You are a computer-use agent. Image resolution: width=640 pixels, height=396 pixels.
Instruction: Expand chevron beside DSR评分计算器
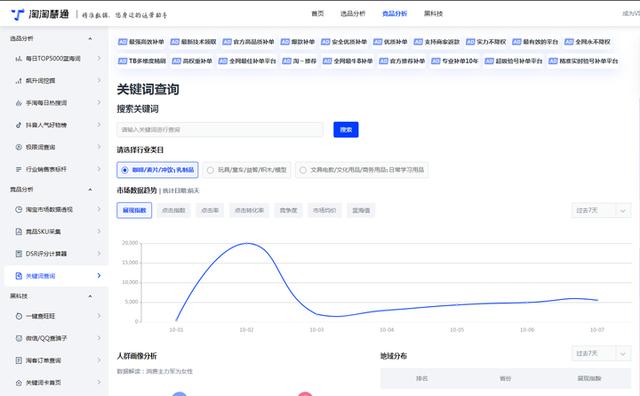99,254
